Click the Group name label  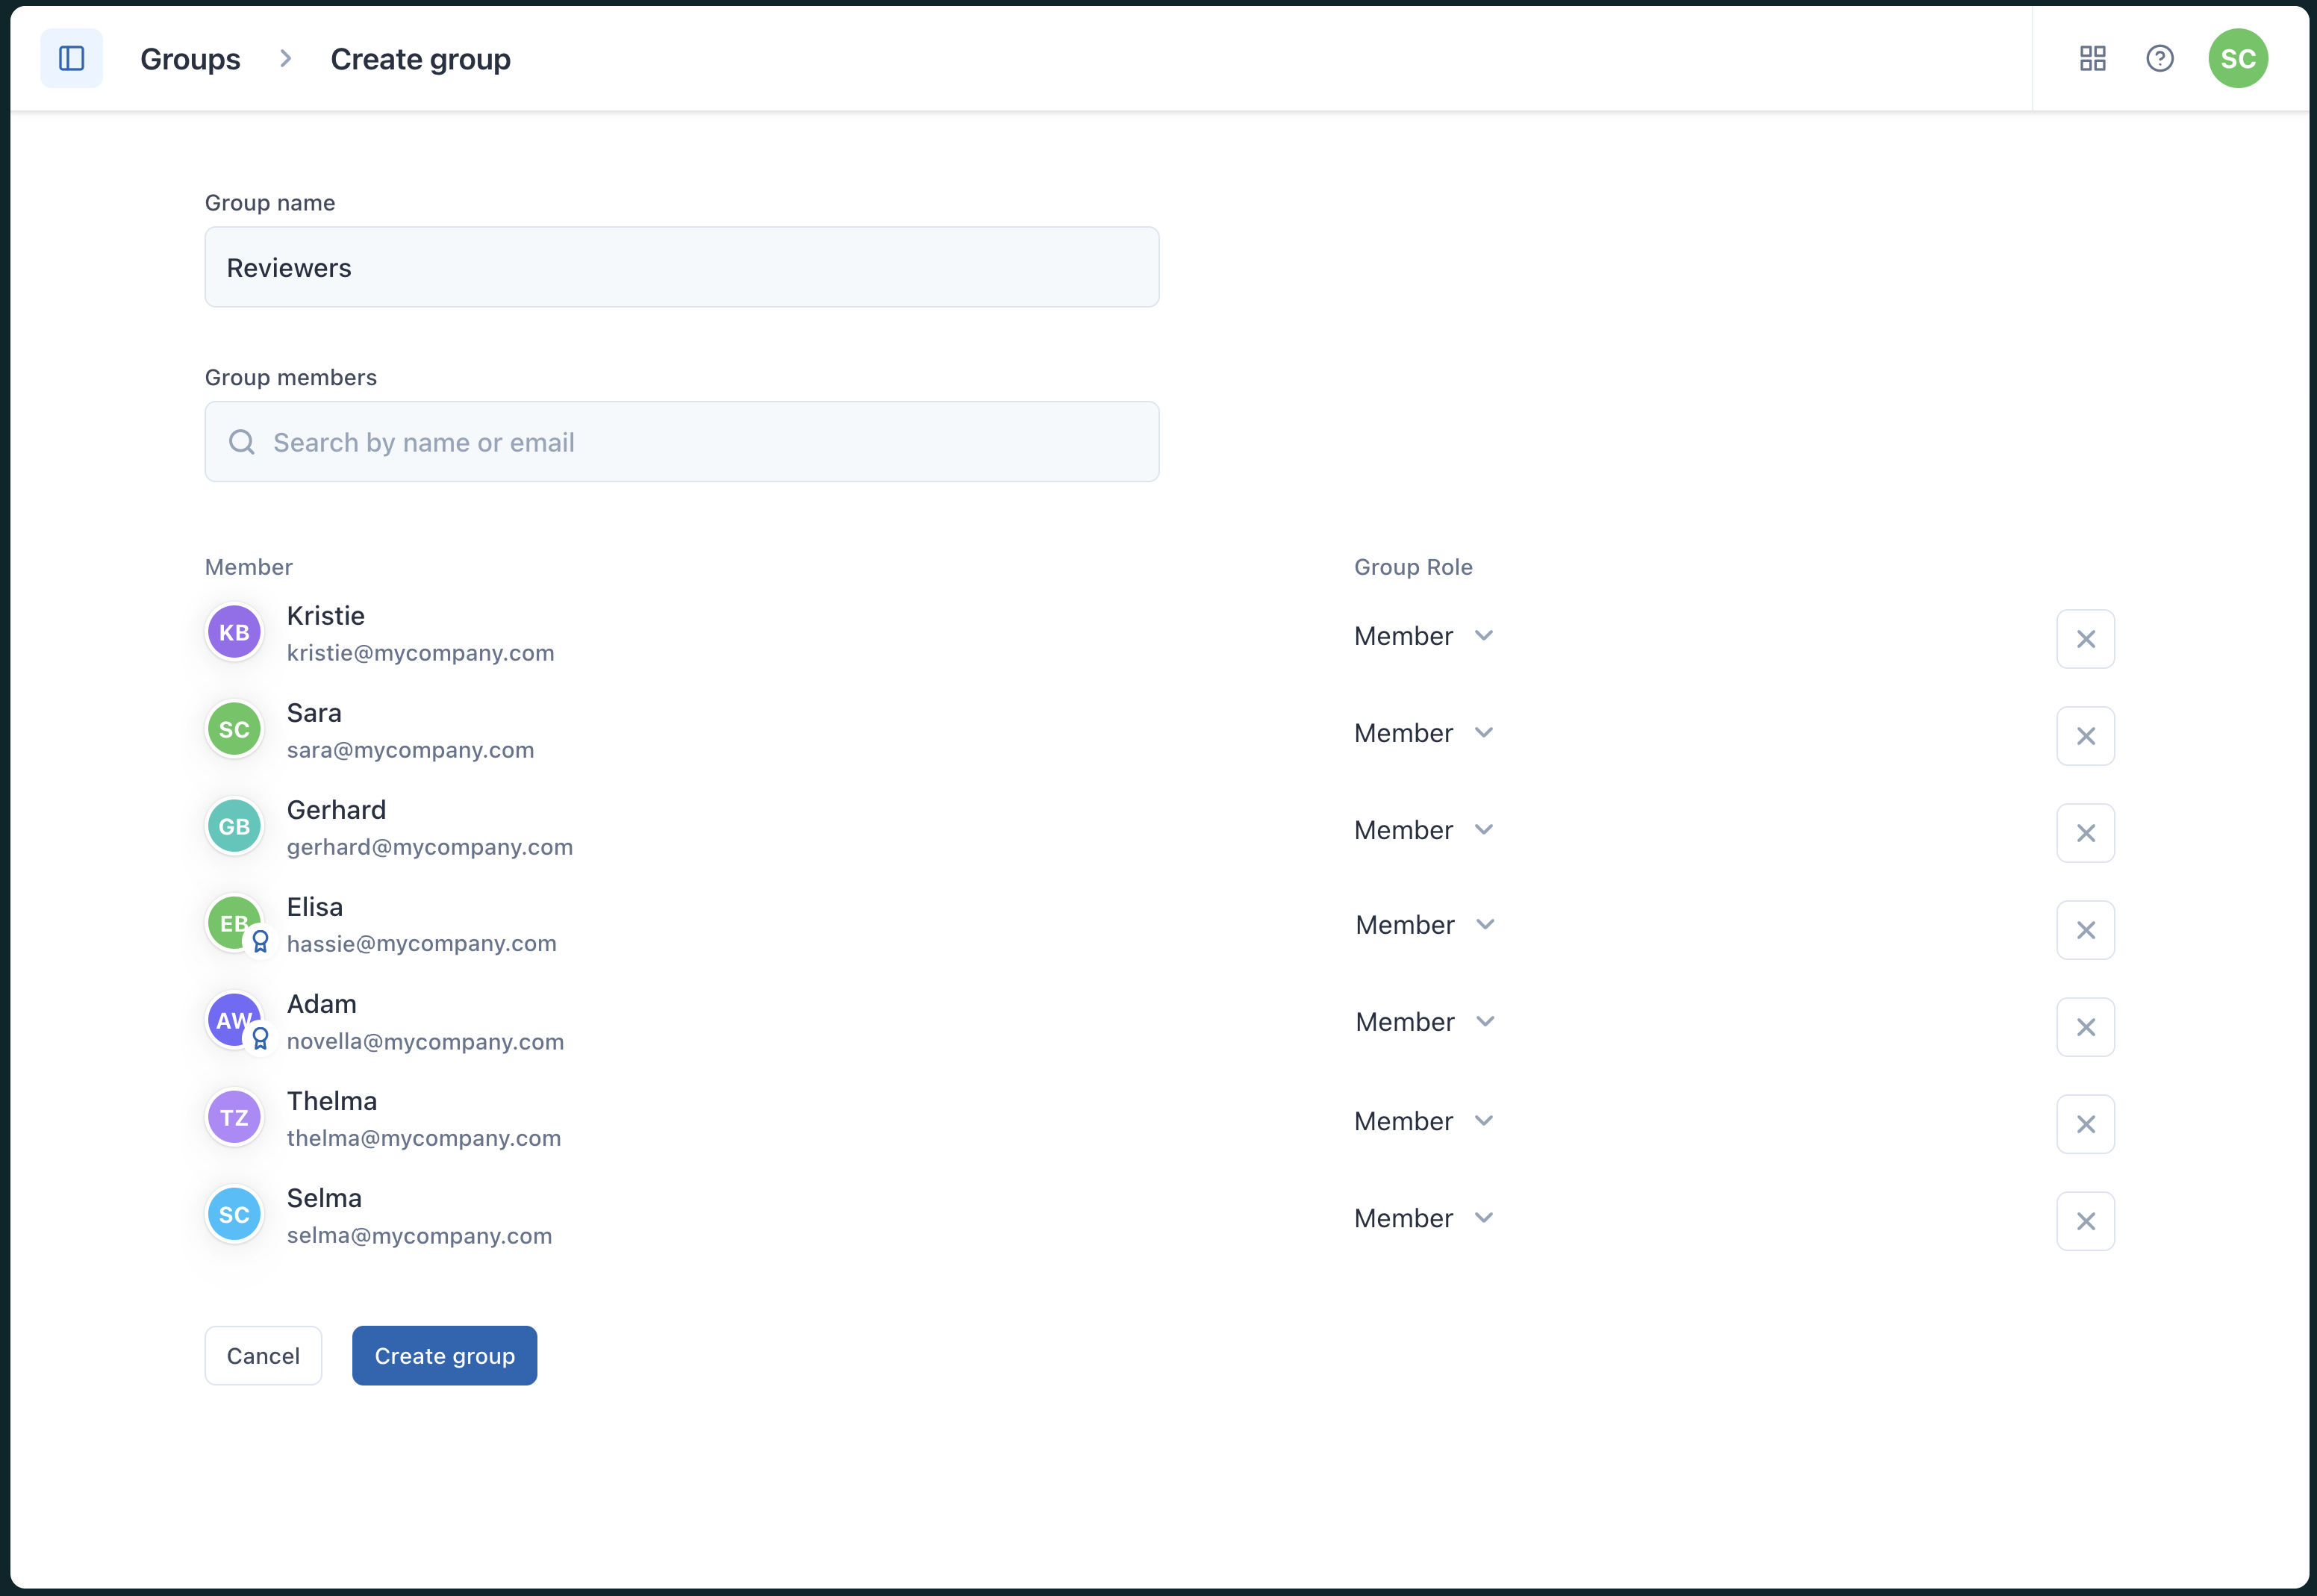pyautogui.click(x=269, y=203)
